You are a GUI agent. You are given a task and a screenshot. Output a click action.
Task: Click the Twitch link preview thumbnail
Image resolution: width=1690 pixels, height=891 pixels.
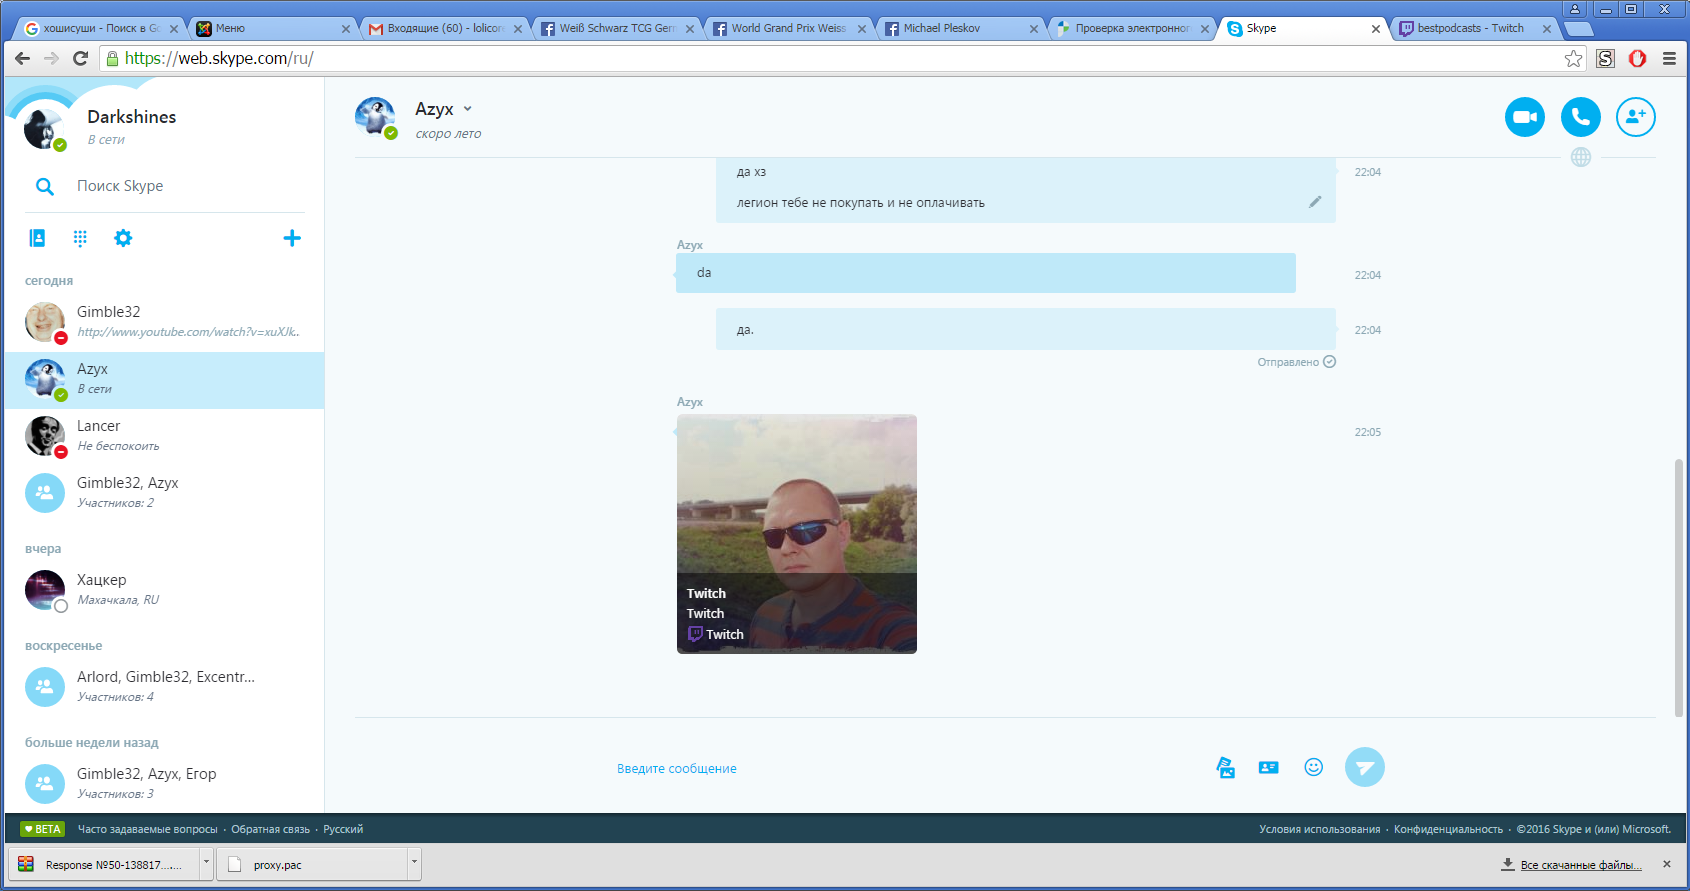797,534
